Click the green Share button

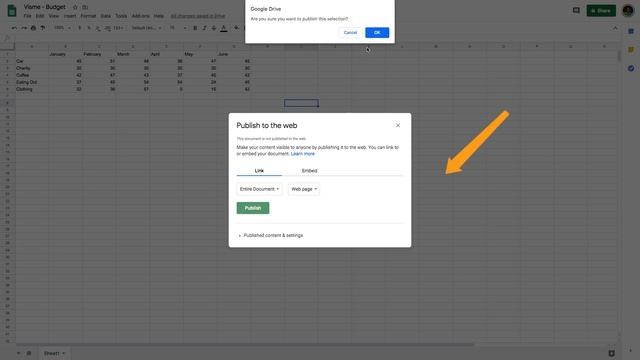pos(601,11)
